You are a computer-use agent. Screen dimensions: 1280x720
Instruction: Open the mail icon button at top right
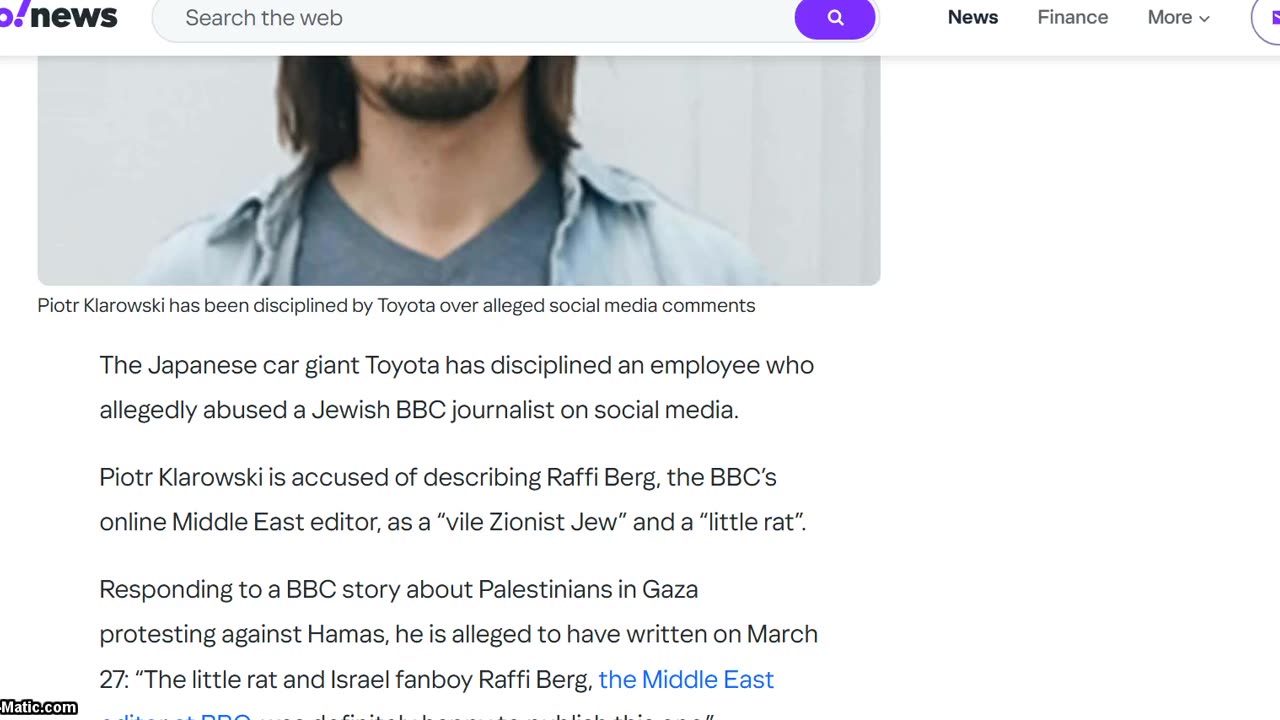[x=1266, y=18]
